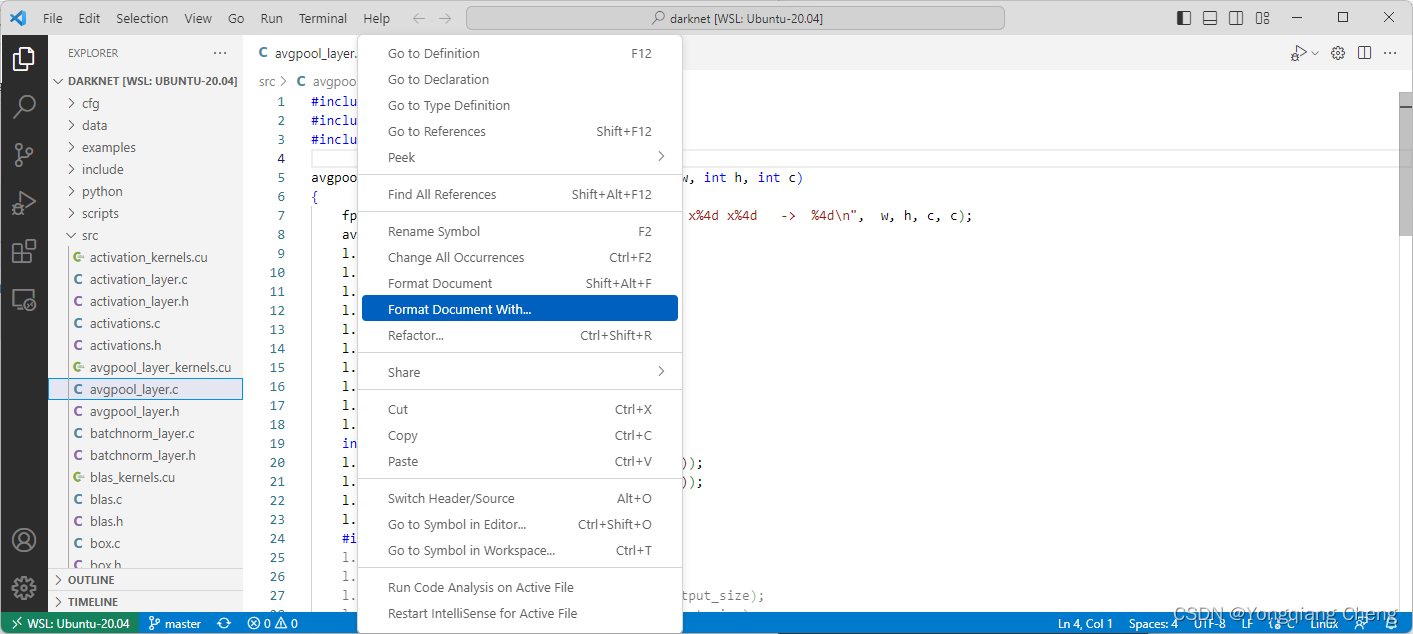
Task: Open avgpool_layer.h file
Action: (145, 411)
